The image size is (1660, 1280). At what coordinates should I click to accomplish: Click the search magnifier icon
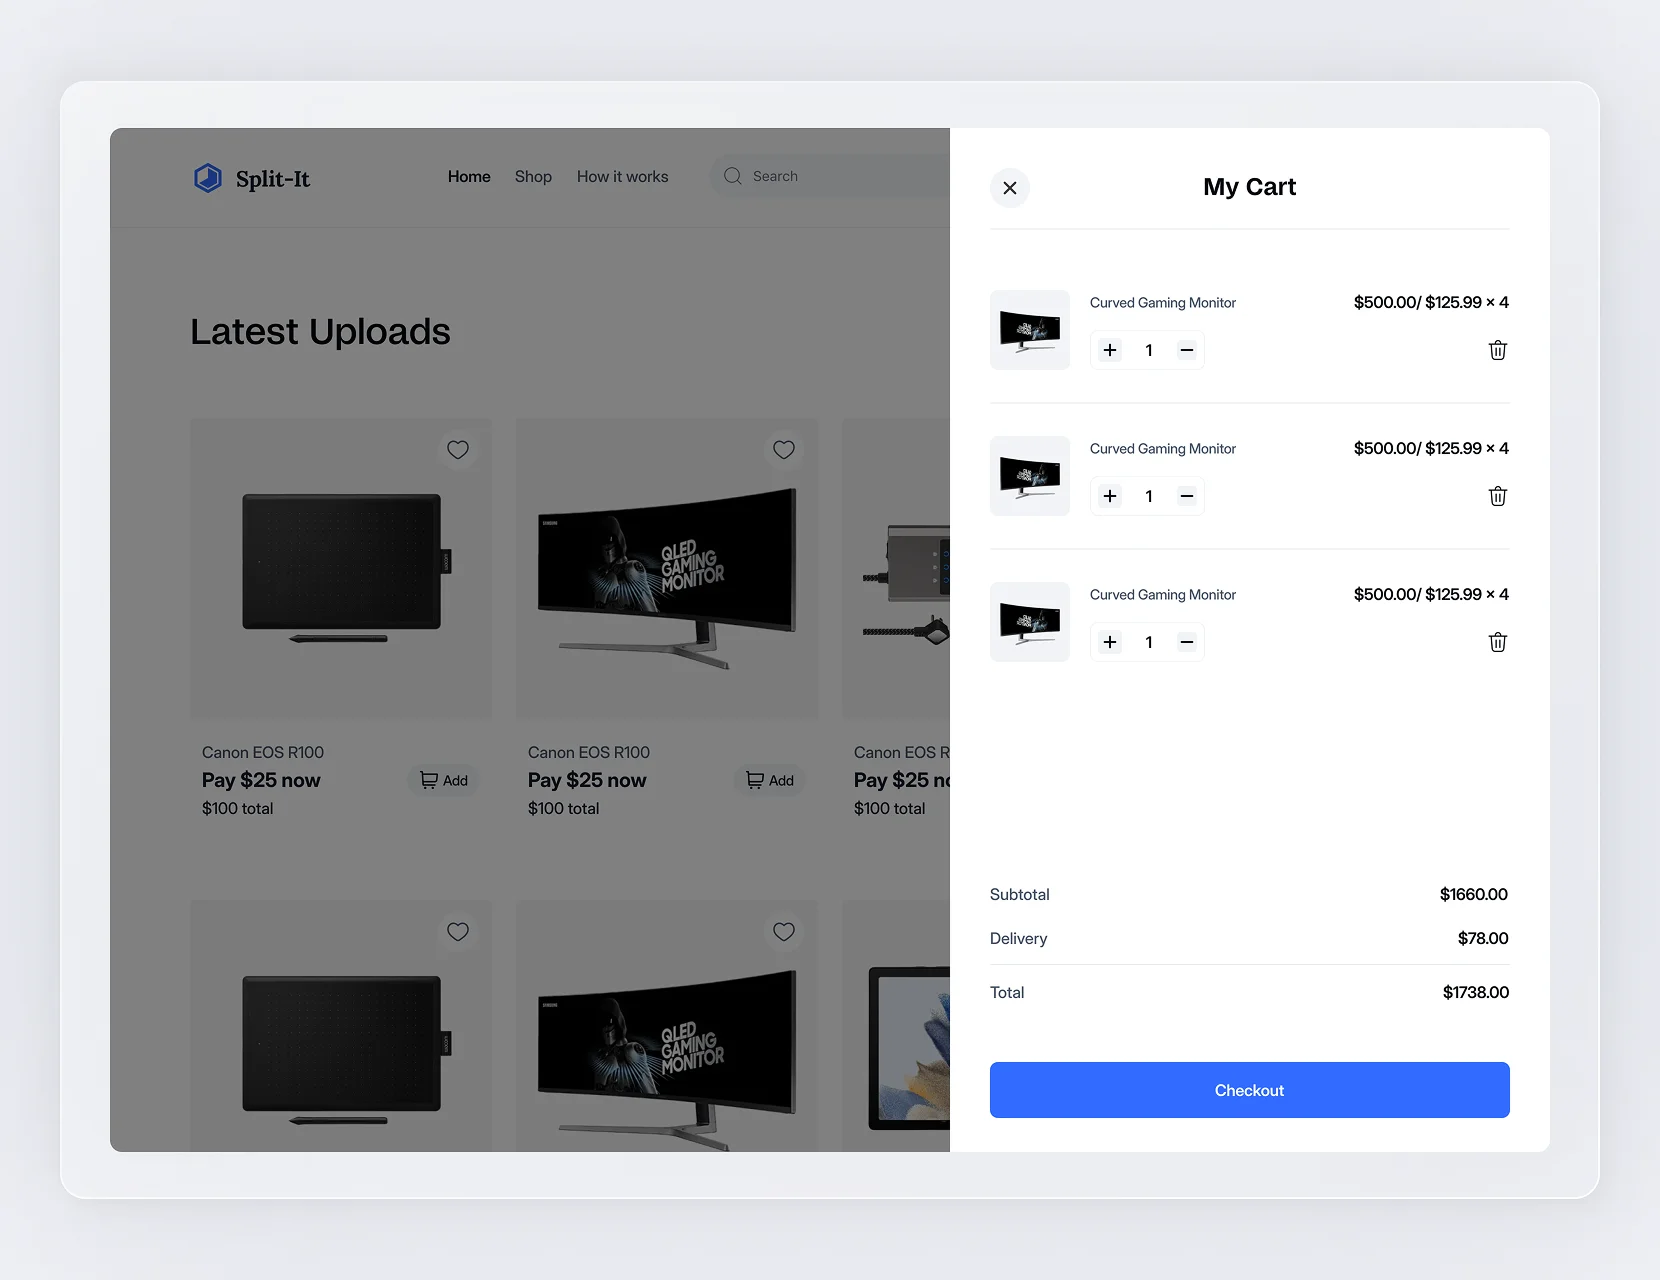(x=733, y=176)
